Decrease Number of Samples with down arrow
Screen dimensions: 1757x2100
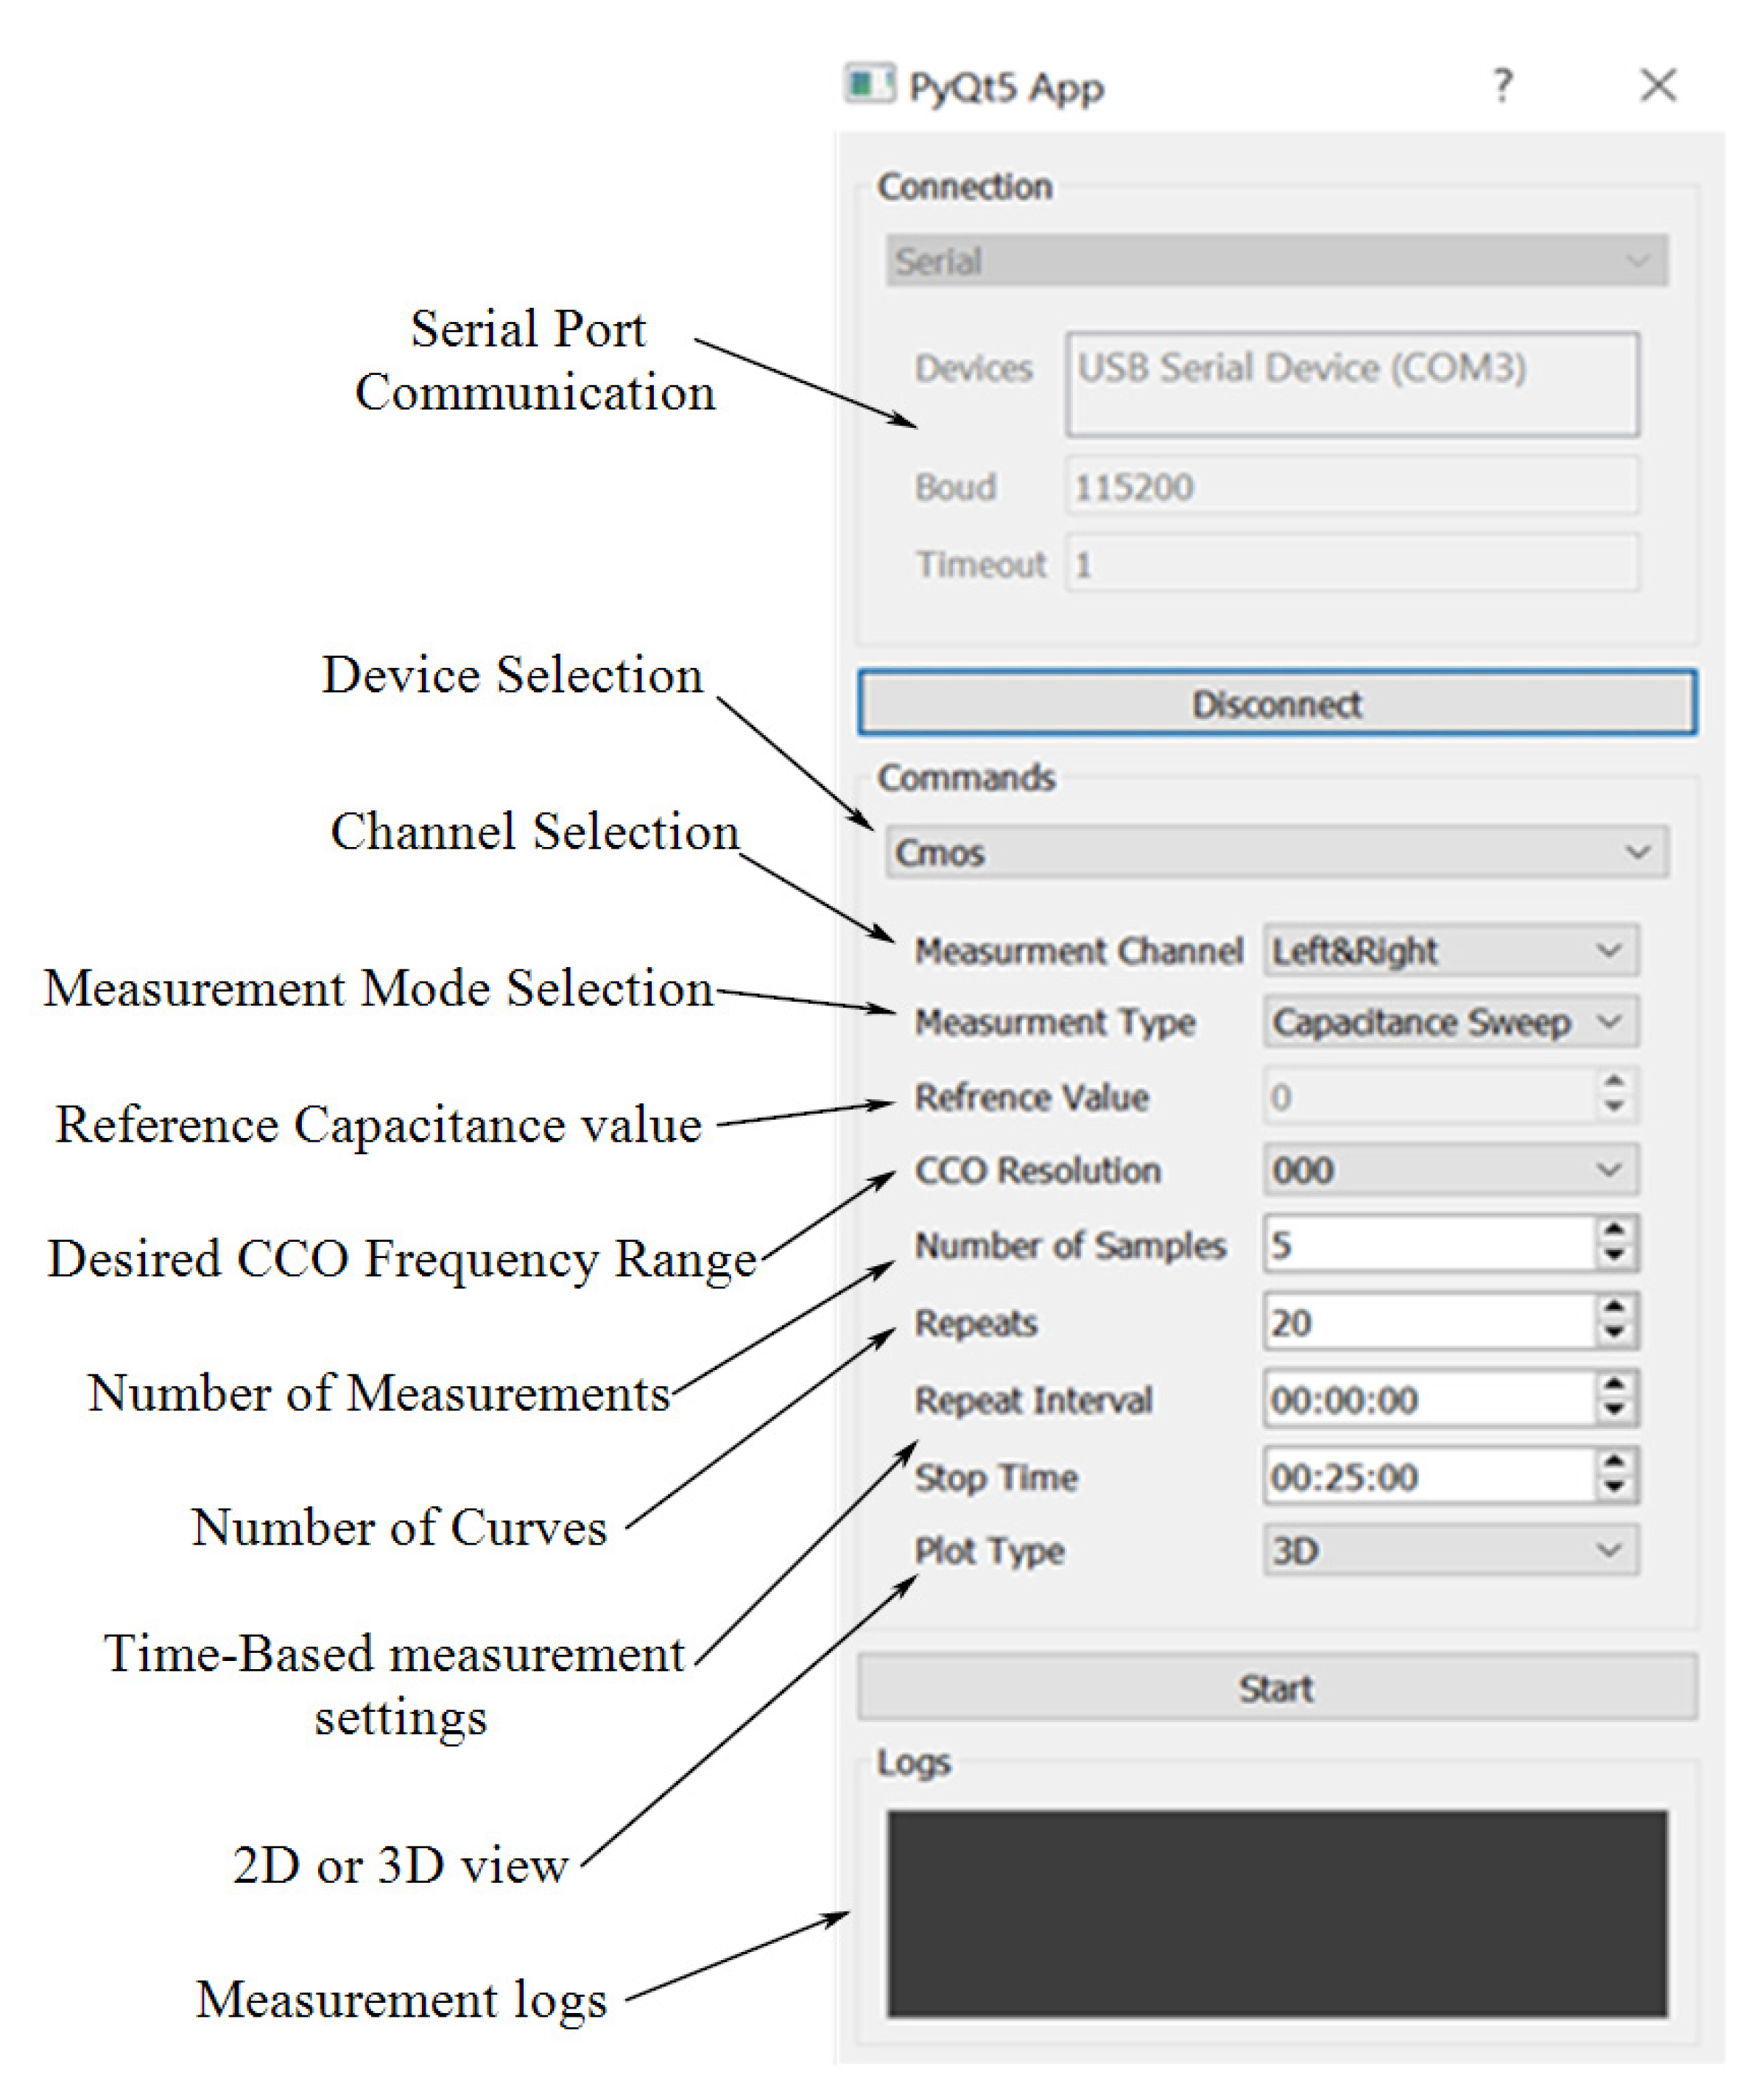[1614, 1255]
